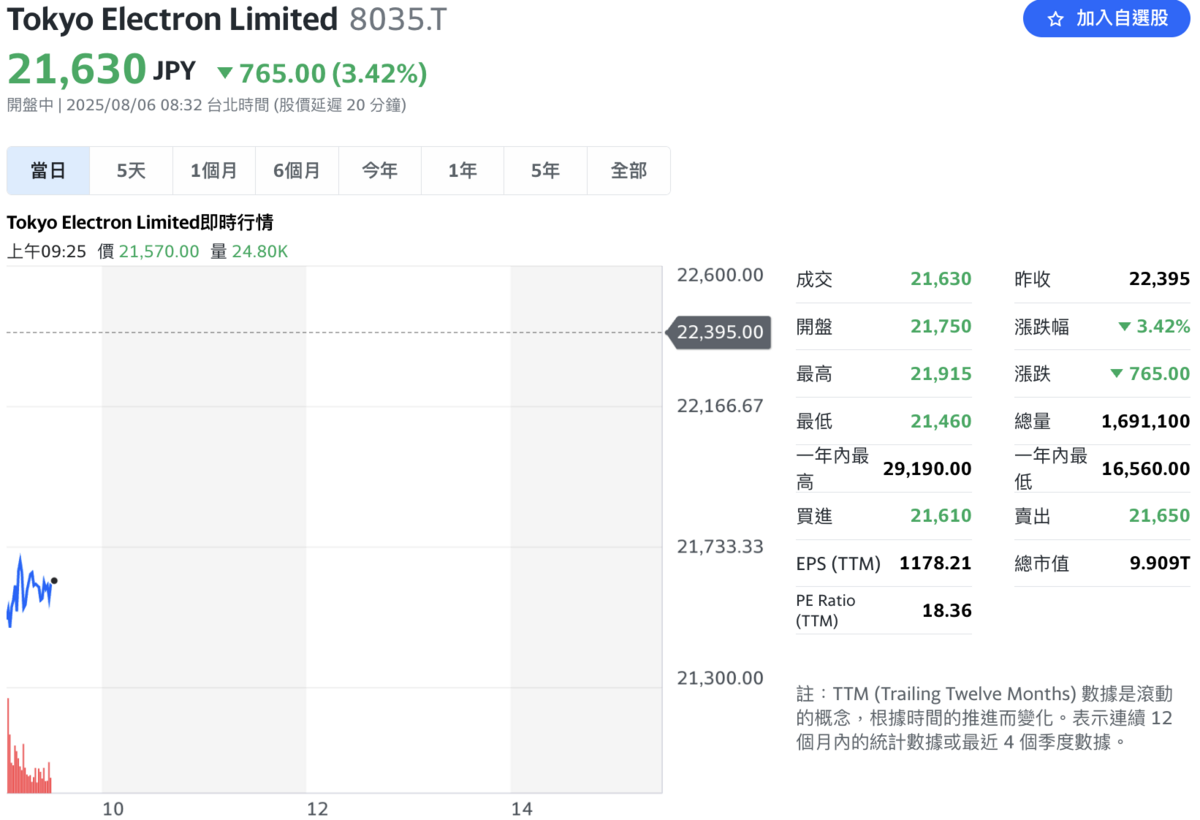This screenshot has height=820, width=1200.
Task: Click the 22,166.67 axis label
Action: click(x=720, y=406)
